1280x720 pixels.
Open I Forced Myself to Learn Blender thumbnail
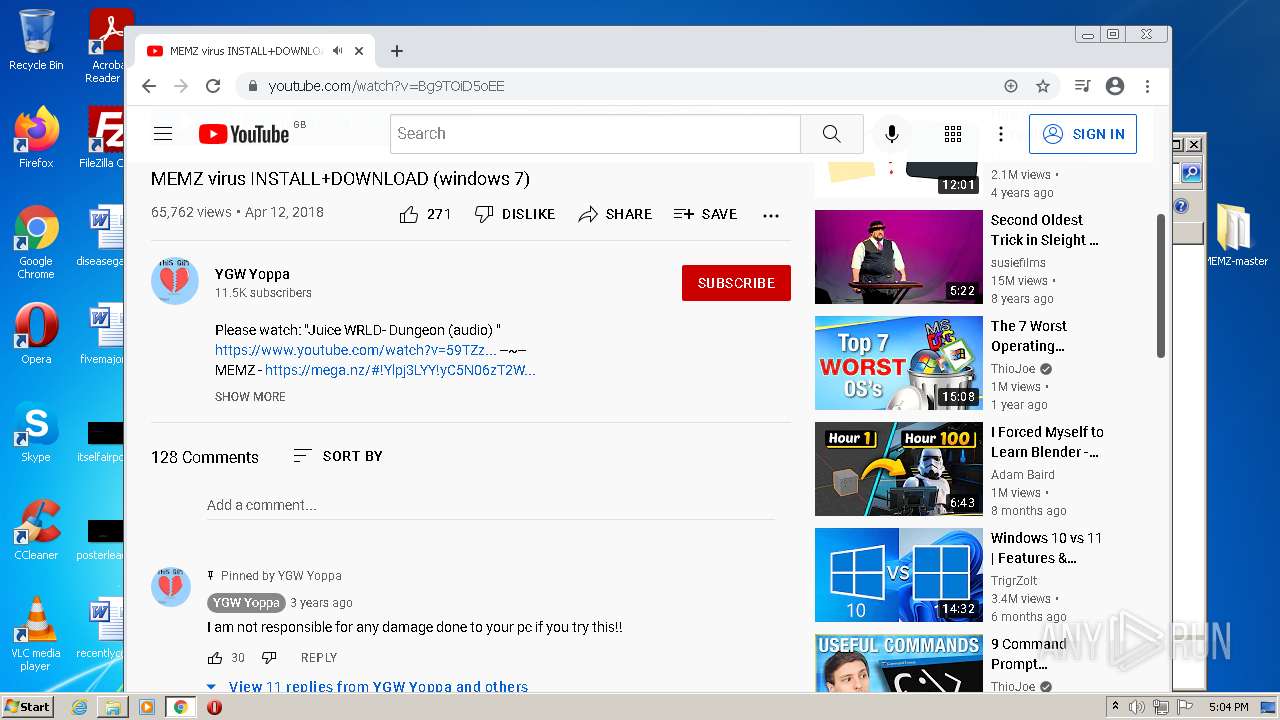pos(899,469)
